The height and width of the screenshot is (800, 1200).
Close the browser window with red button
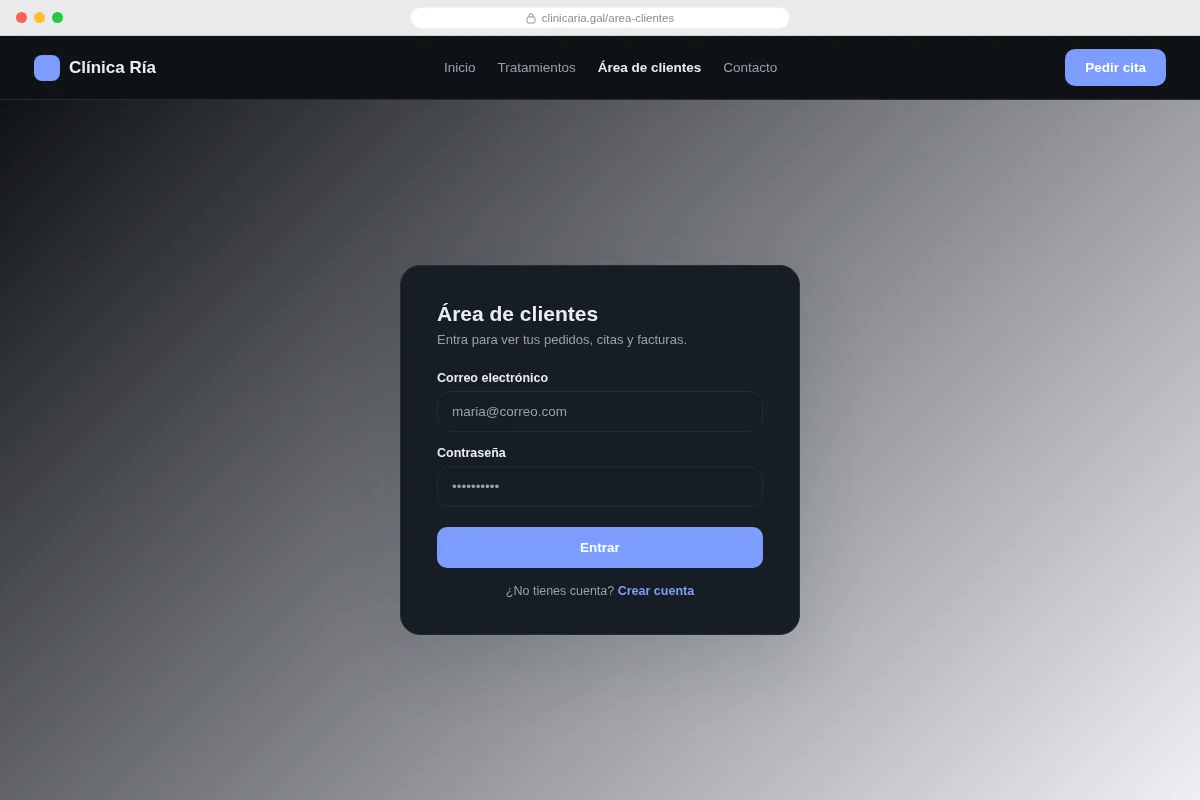21,18
